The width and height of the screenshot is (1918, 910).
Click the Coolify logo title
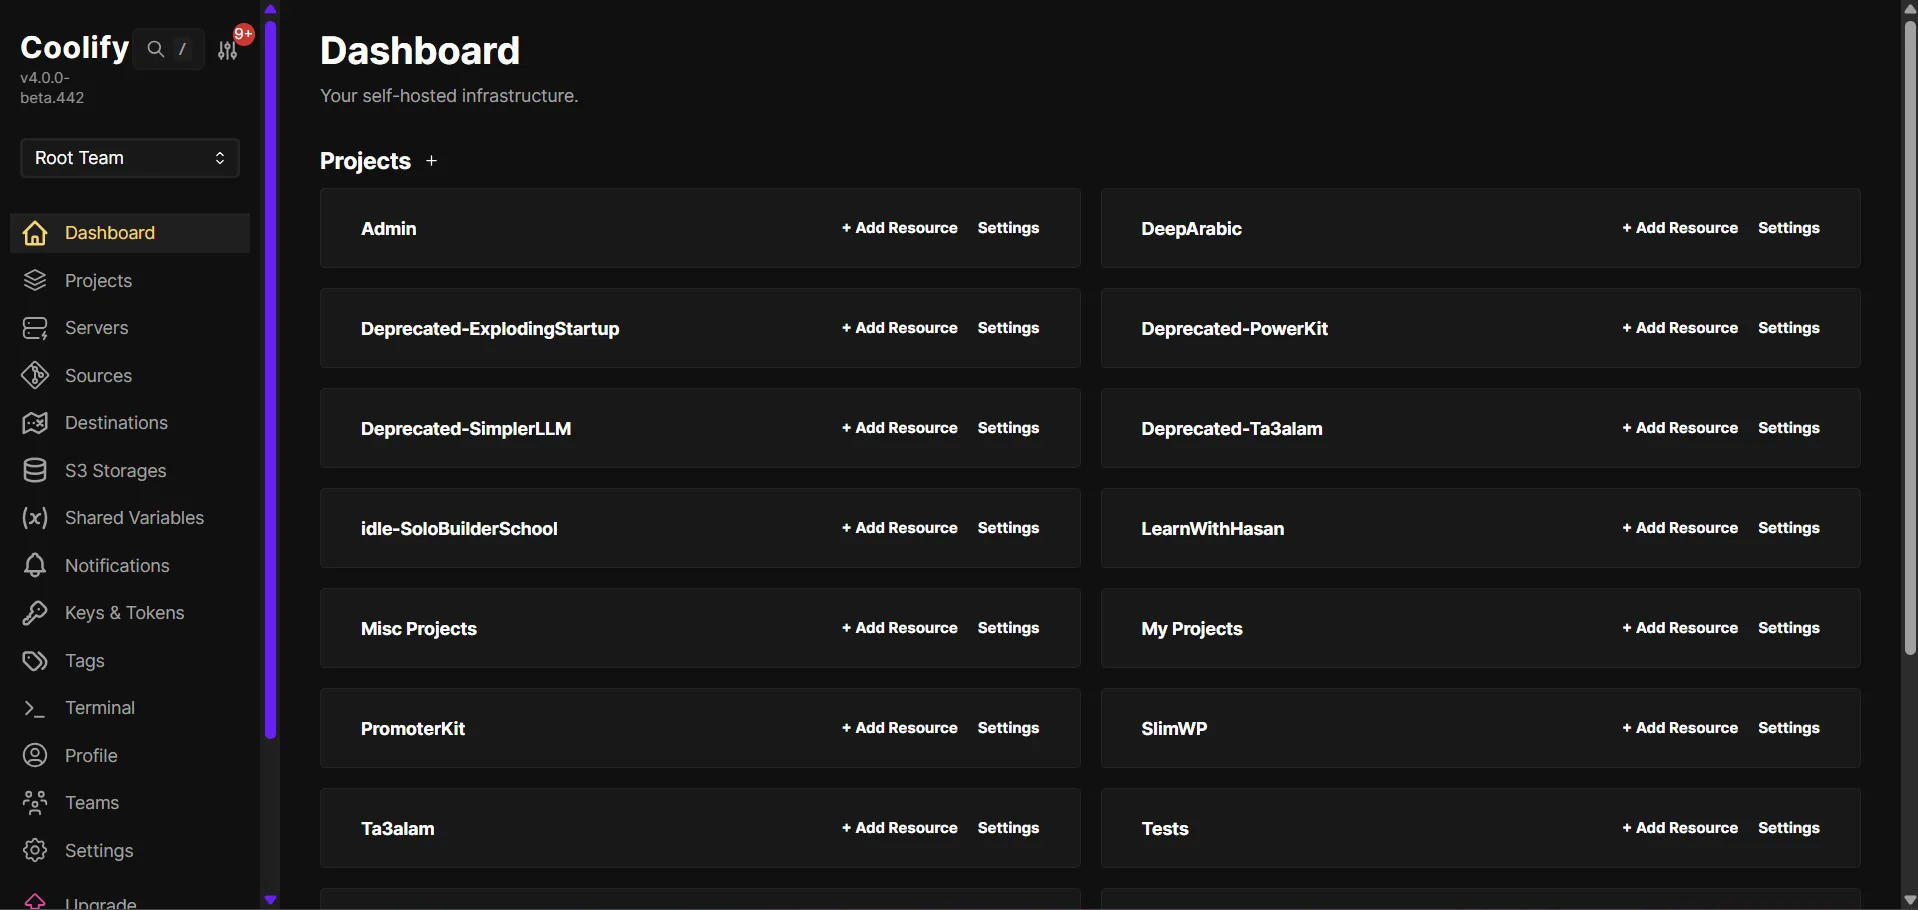pos(75,47)
